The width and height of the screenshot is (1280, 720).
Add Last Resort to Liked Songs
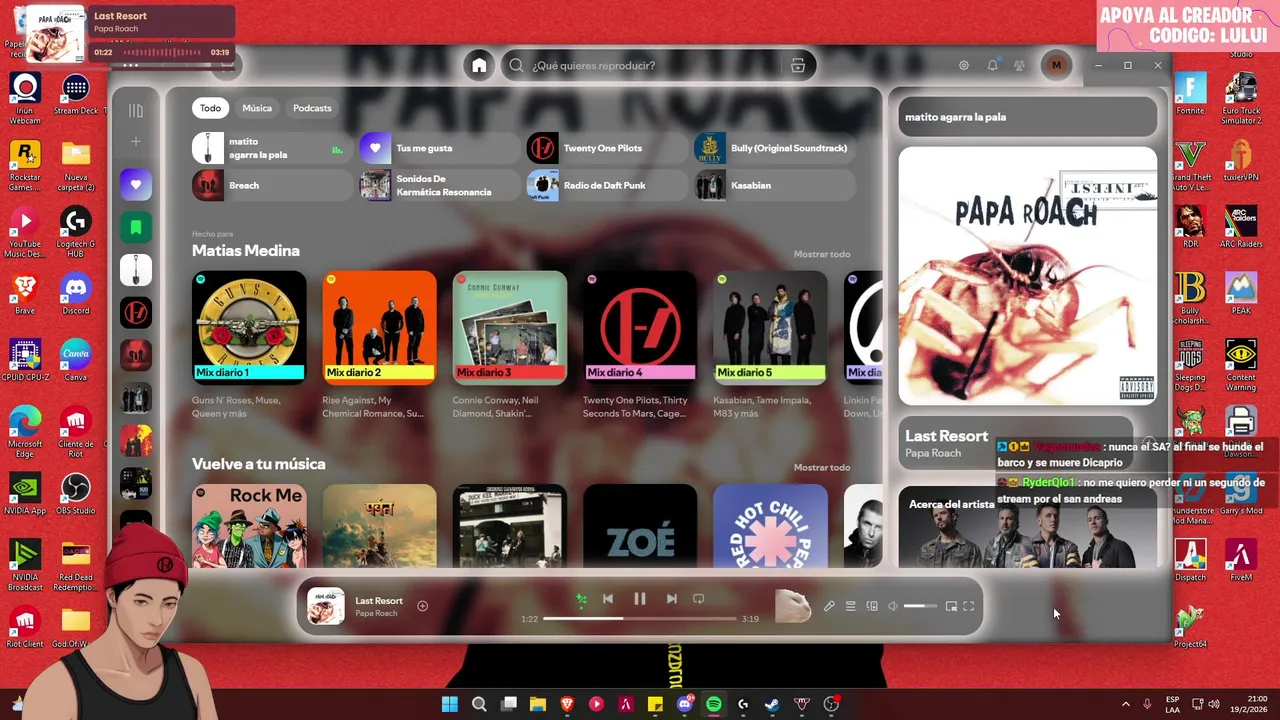(423, 606)
